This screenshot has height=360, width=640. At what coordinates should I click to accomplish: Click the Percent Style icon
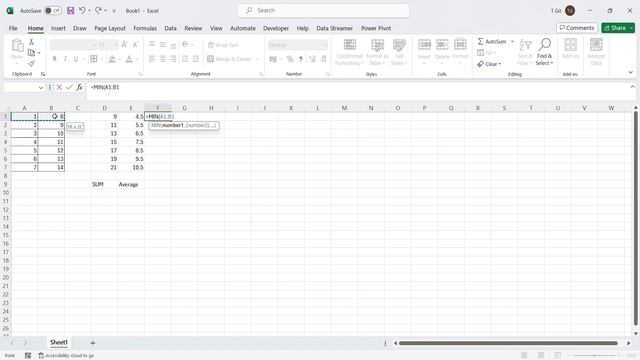[290, 59]
